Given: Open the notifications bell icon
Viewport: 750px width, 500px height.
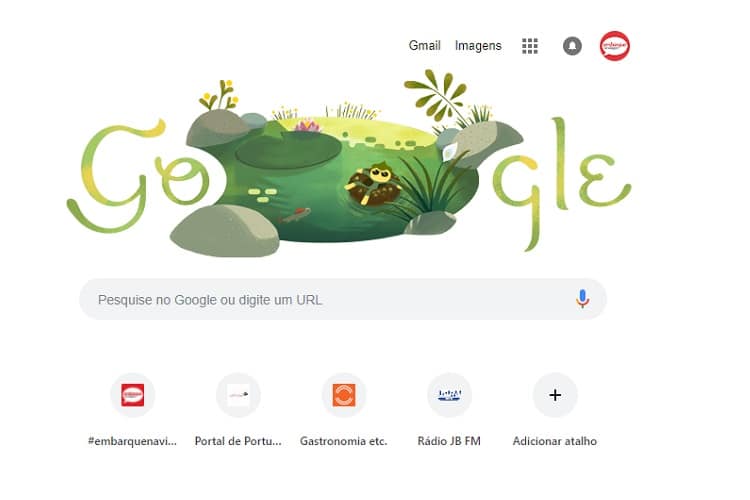Looking at the screenshot, I should click(572, 46).
